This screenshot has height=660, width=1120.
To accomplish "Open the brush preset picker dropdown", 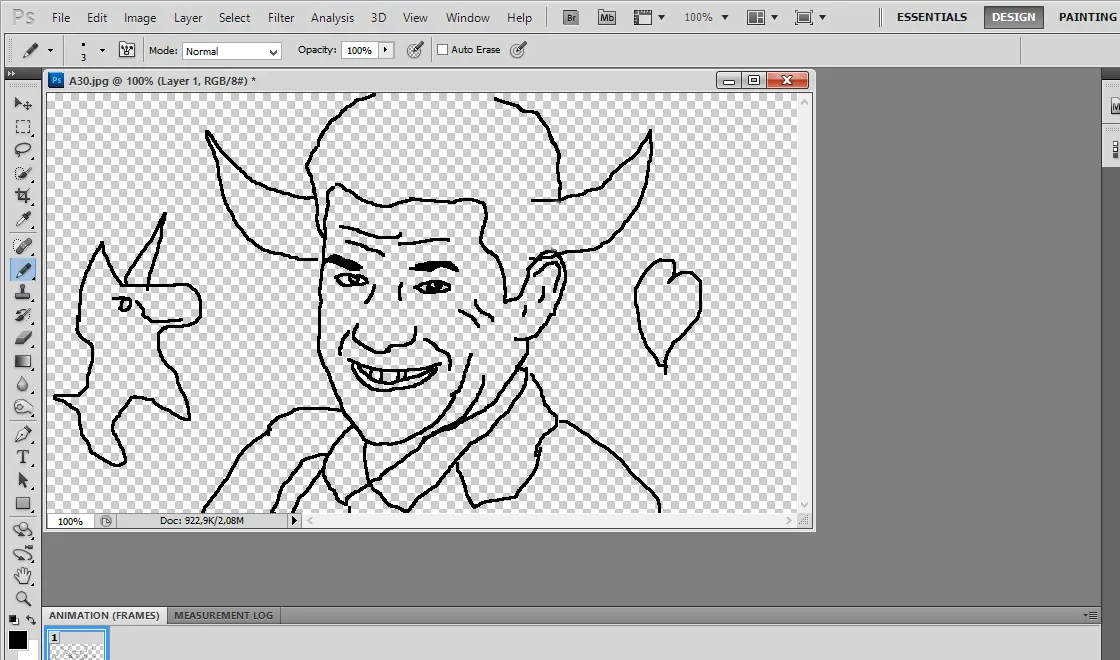I will pos(102,50).
